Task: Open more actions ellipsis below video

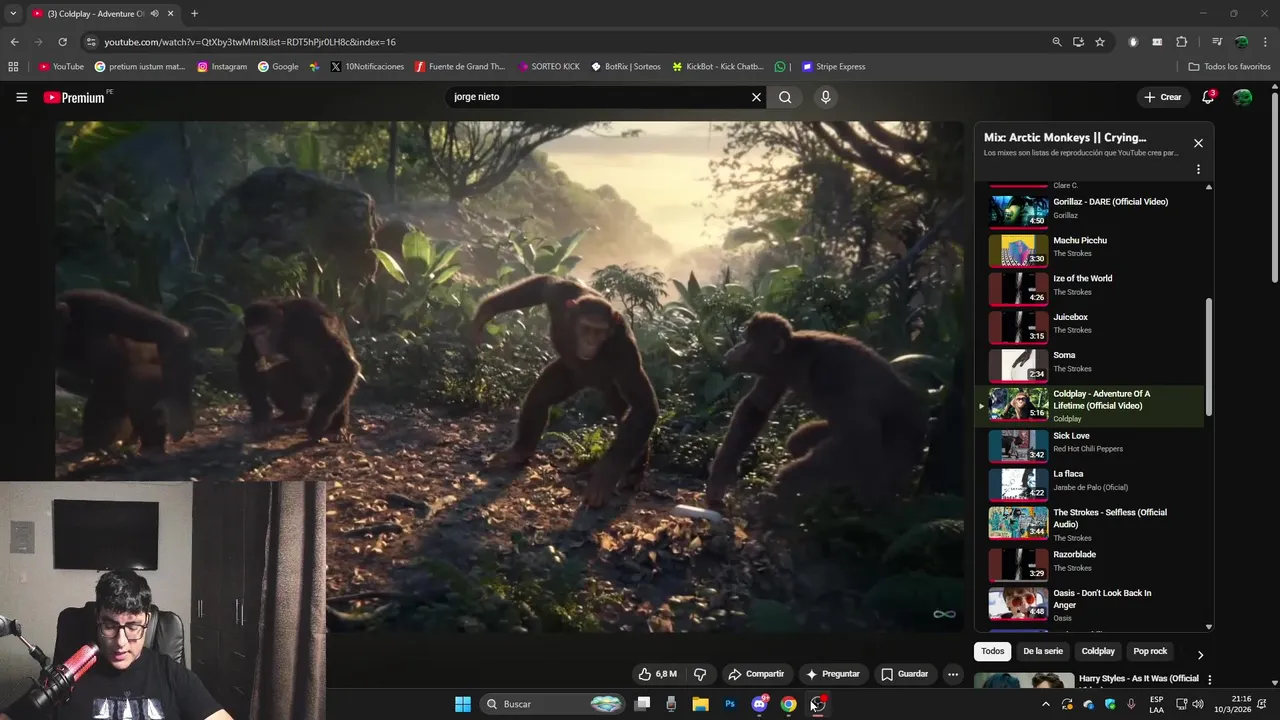Action: tap(952, 674)
